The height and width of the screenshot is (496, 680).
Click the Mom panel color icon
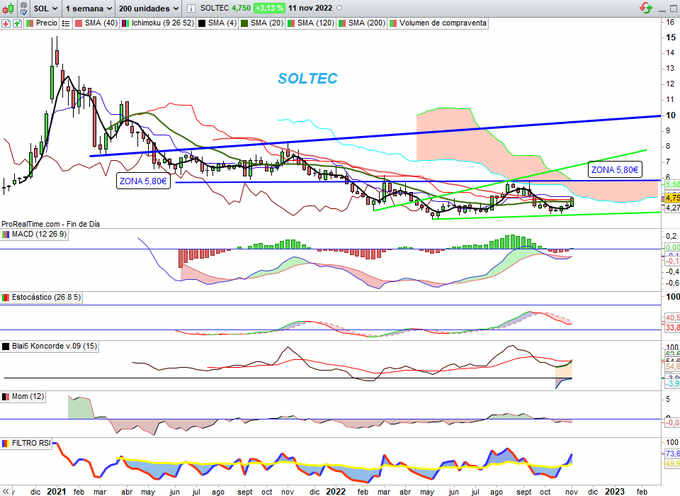tap(6, 397)
